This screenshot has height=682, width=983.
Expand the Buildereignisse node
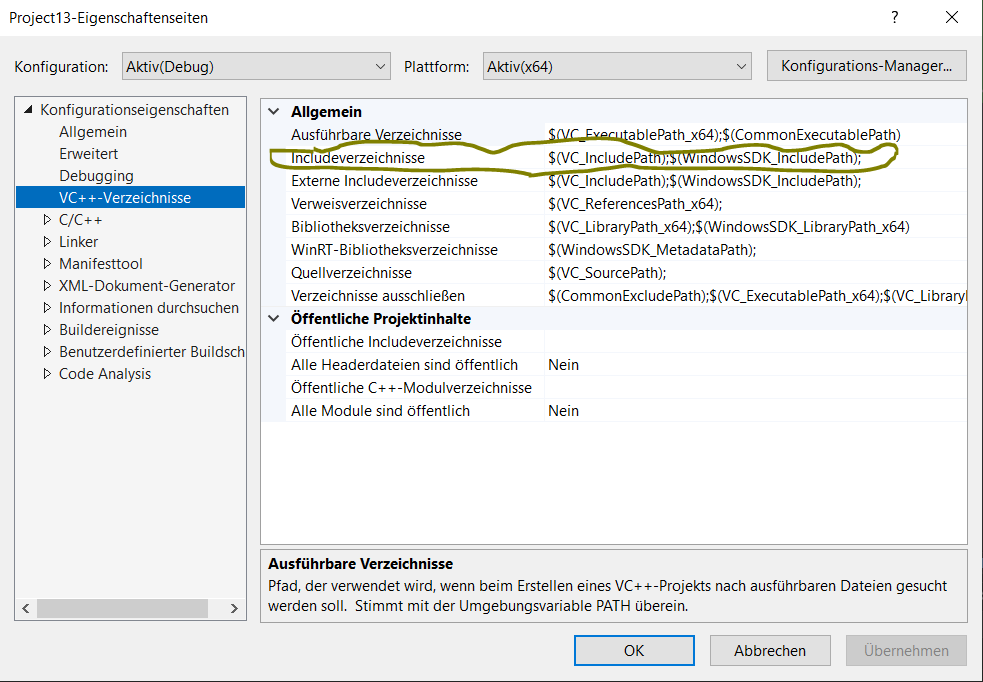click(x=46, y=329)
